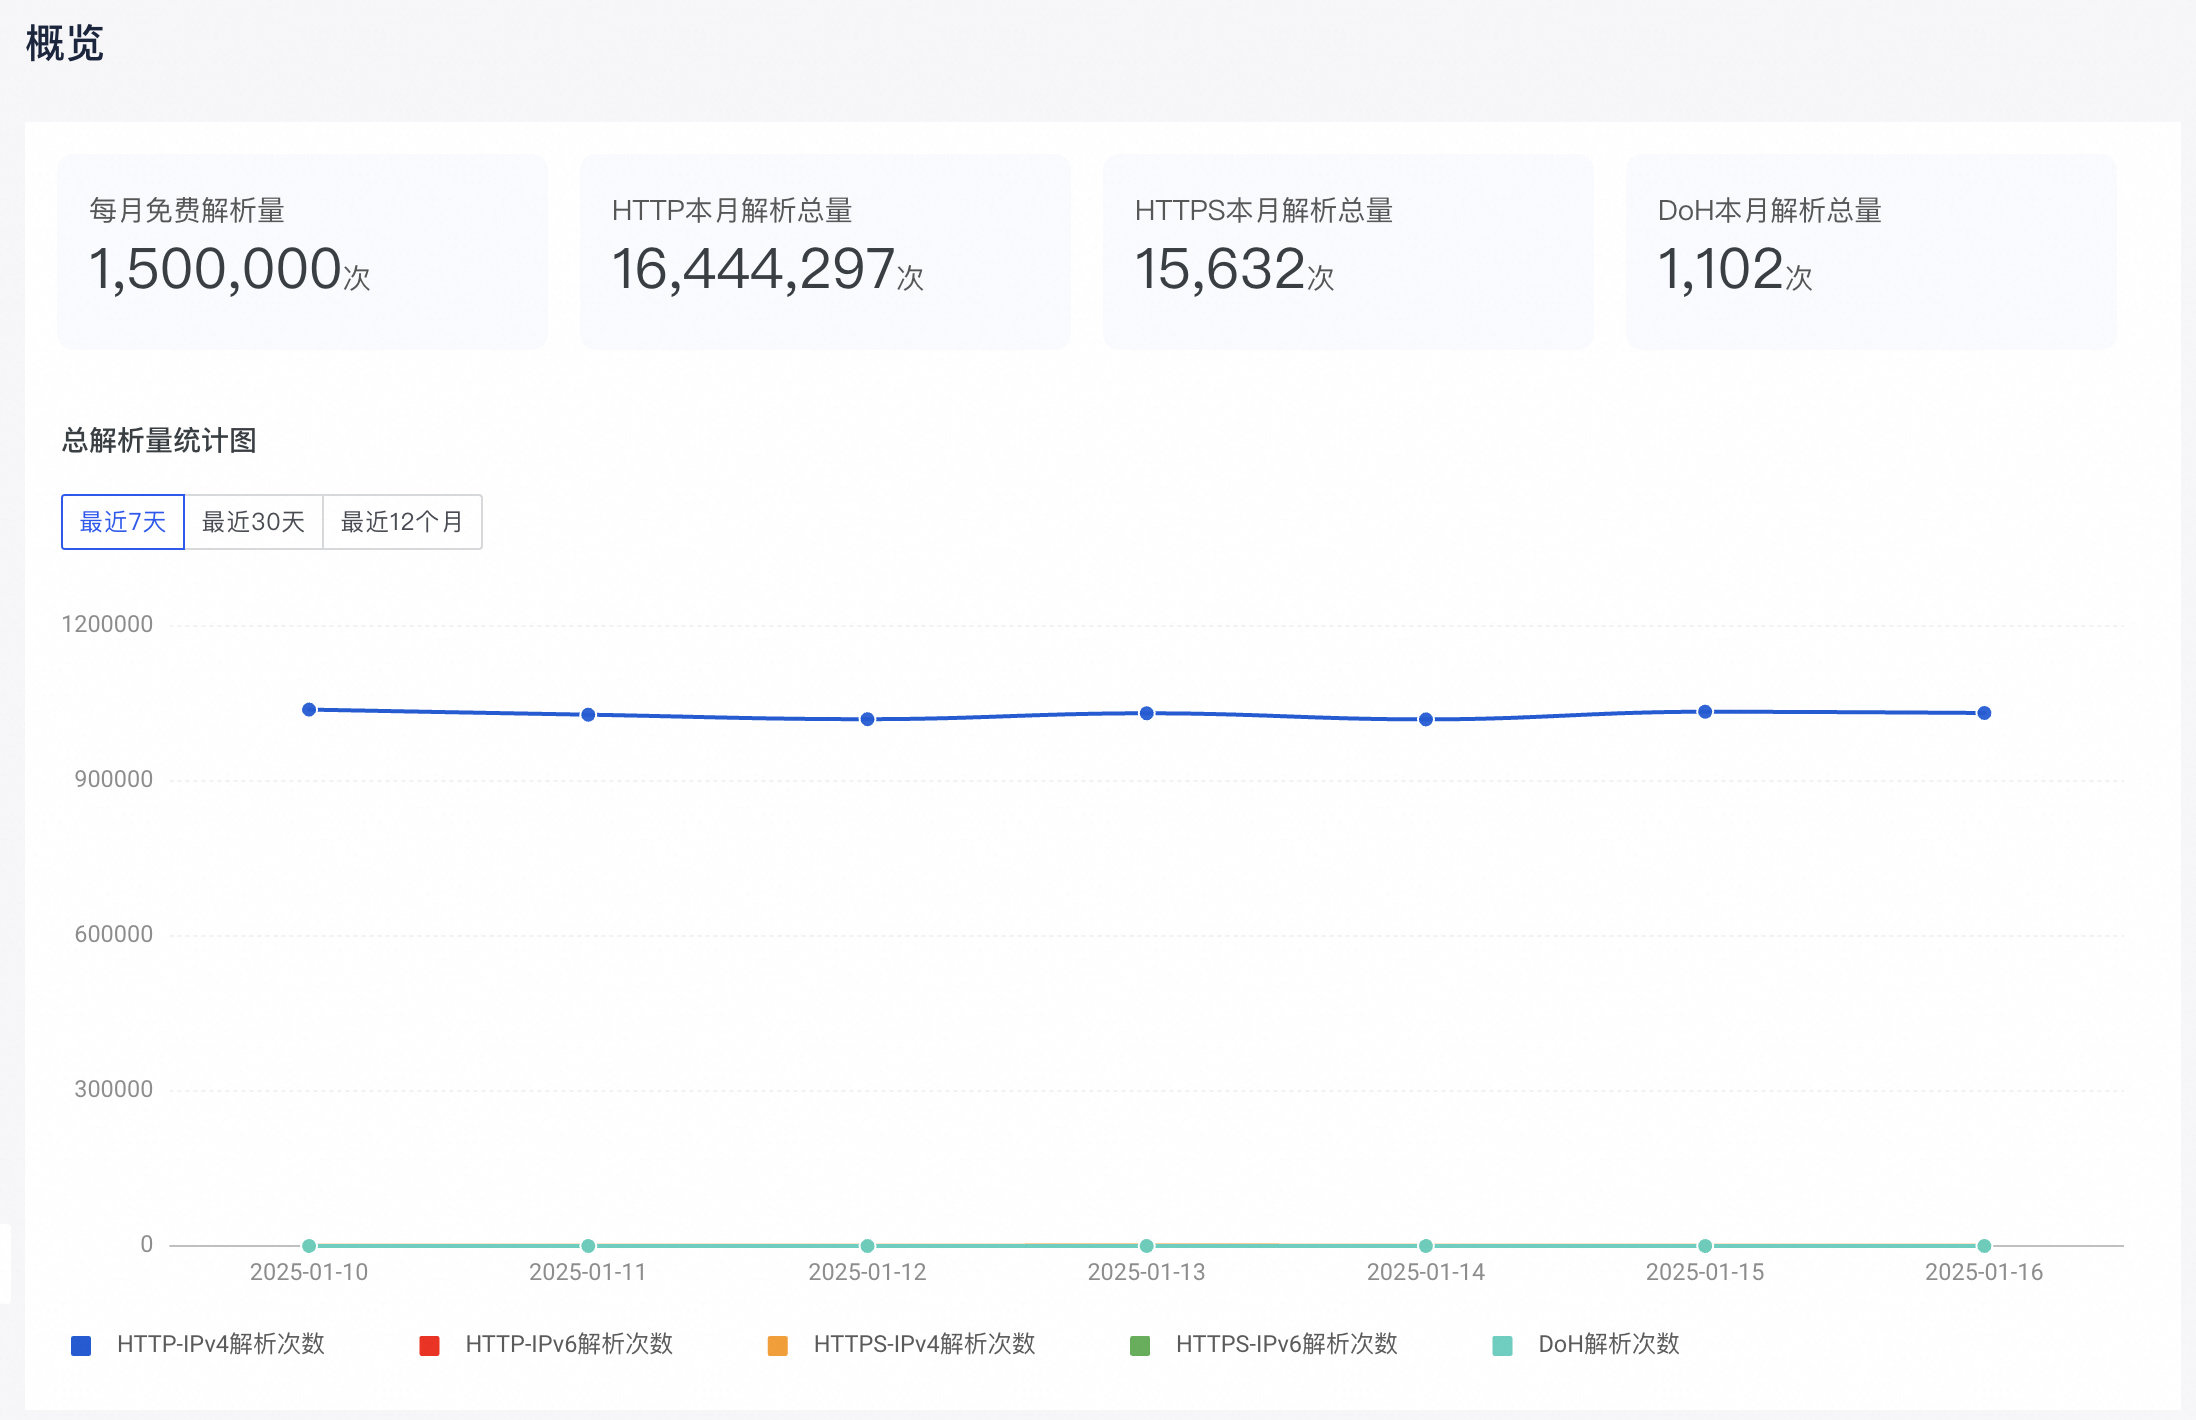Click blue data point for 2025-01-15
Screen dimensions: 2196x1420
(x=1705, y=711)
